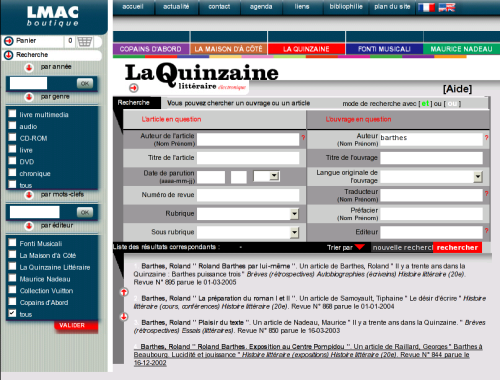Open the accueil menu item

click(x=133, y=7)
